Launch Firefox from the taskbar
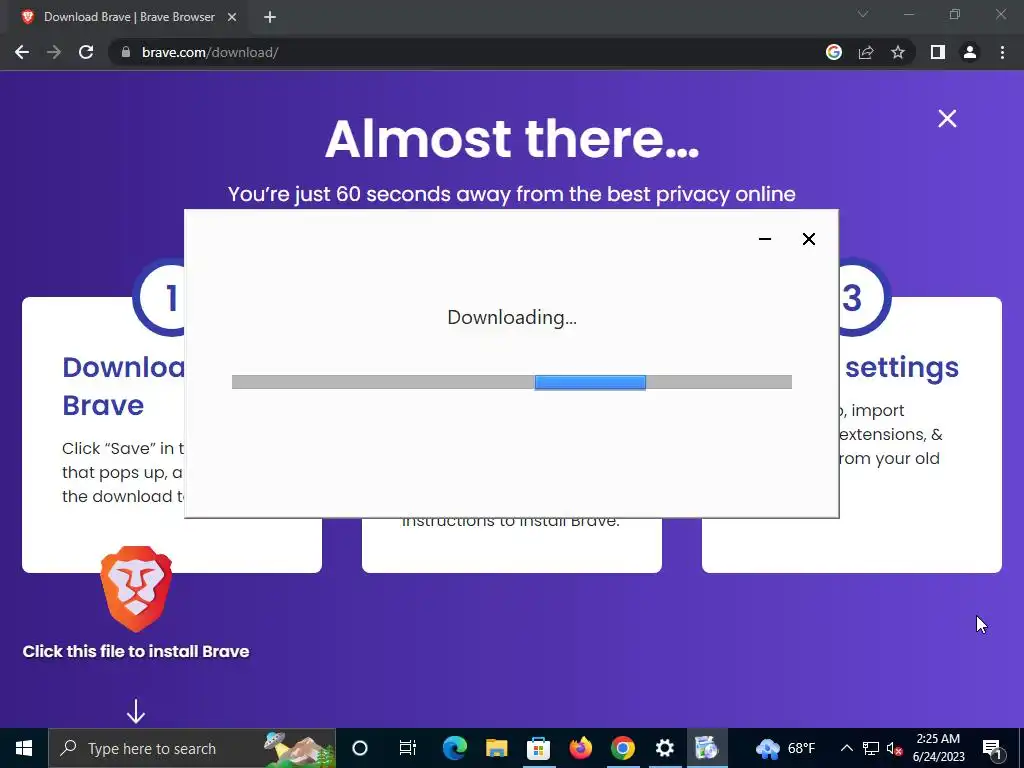The height and width of the screenshot is (768, 1024). (580, 748)
